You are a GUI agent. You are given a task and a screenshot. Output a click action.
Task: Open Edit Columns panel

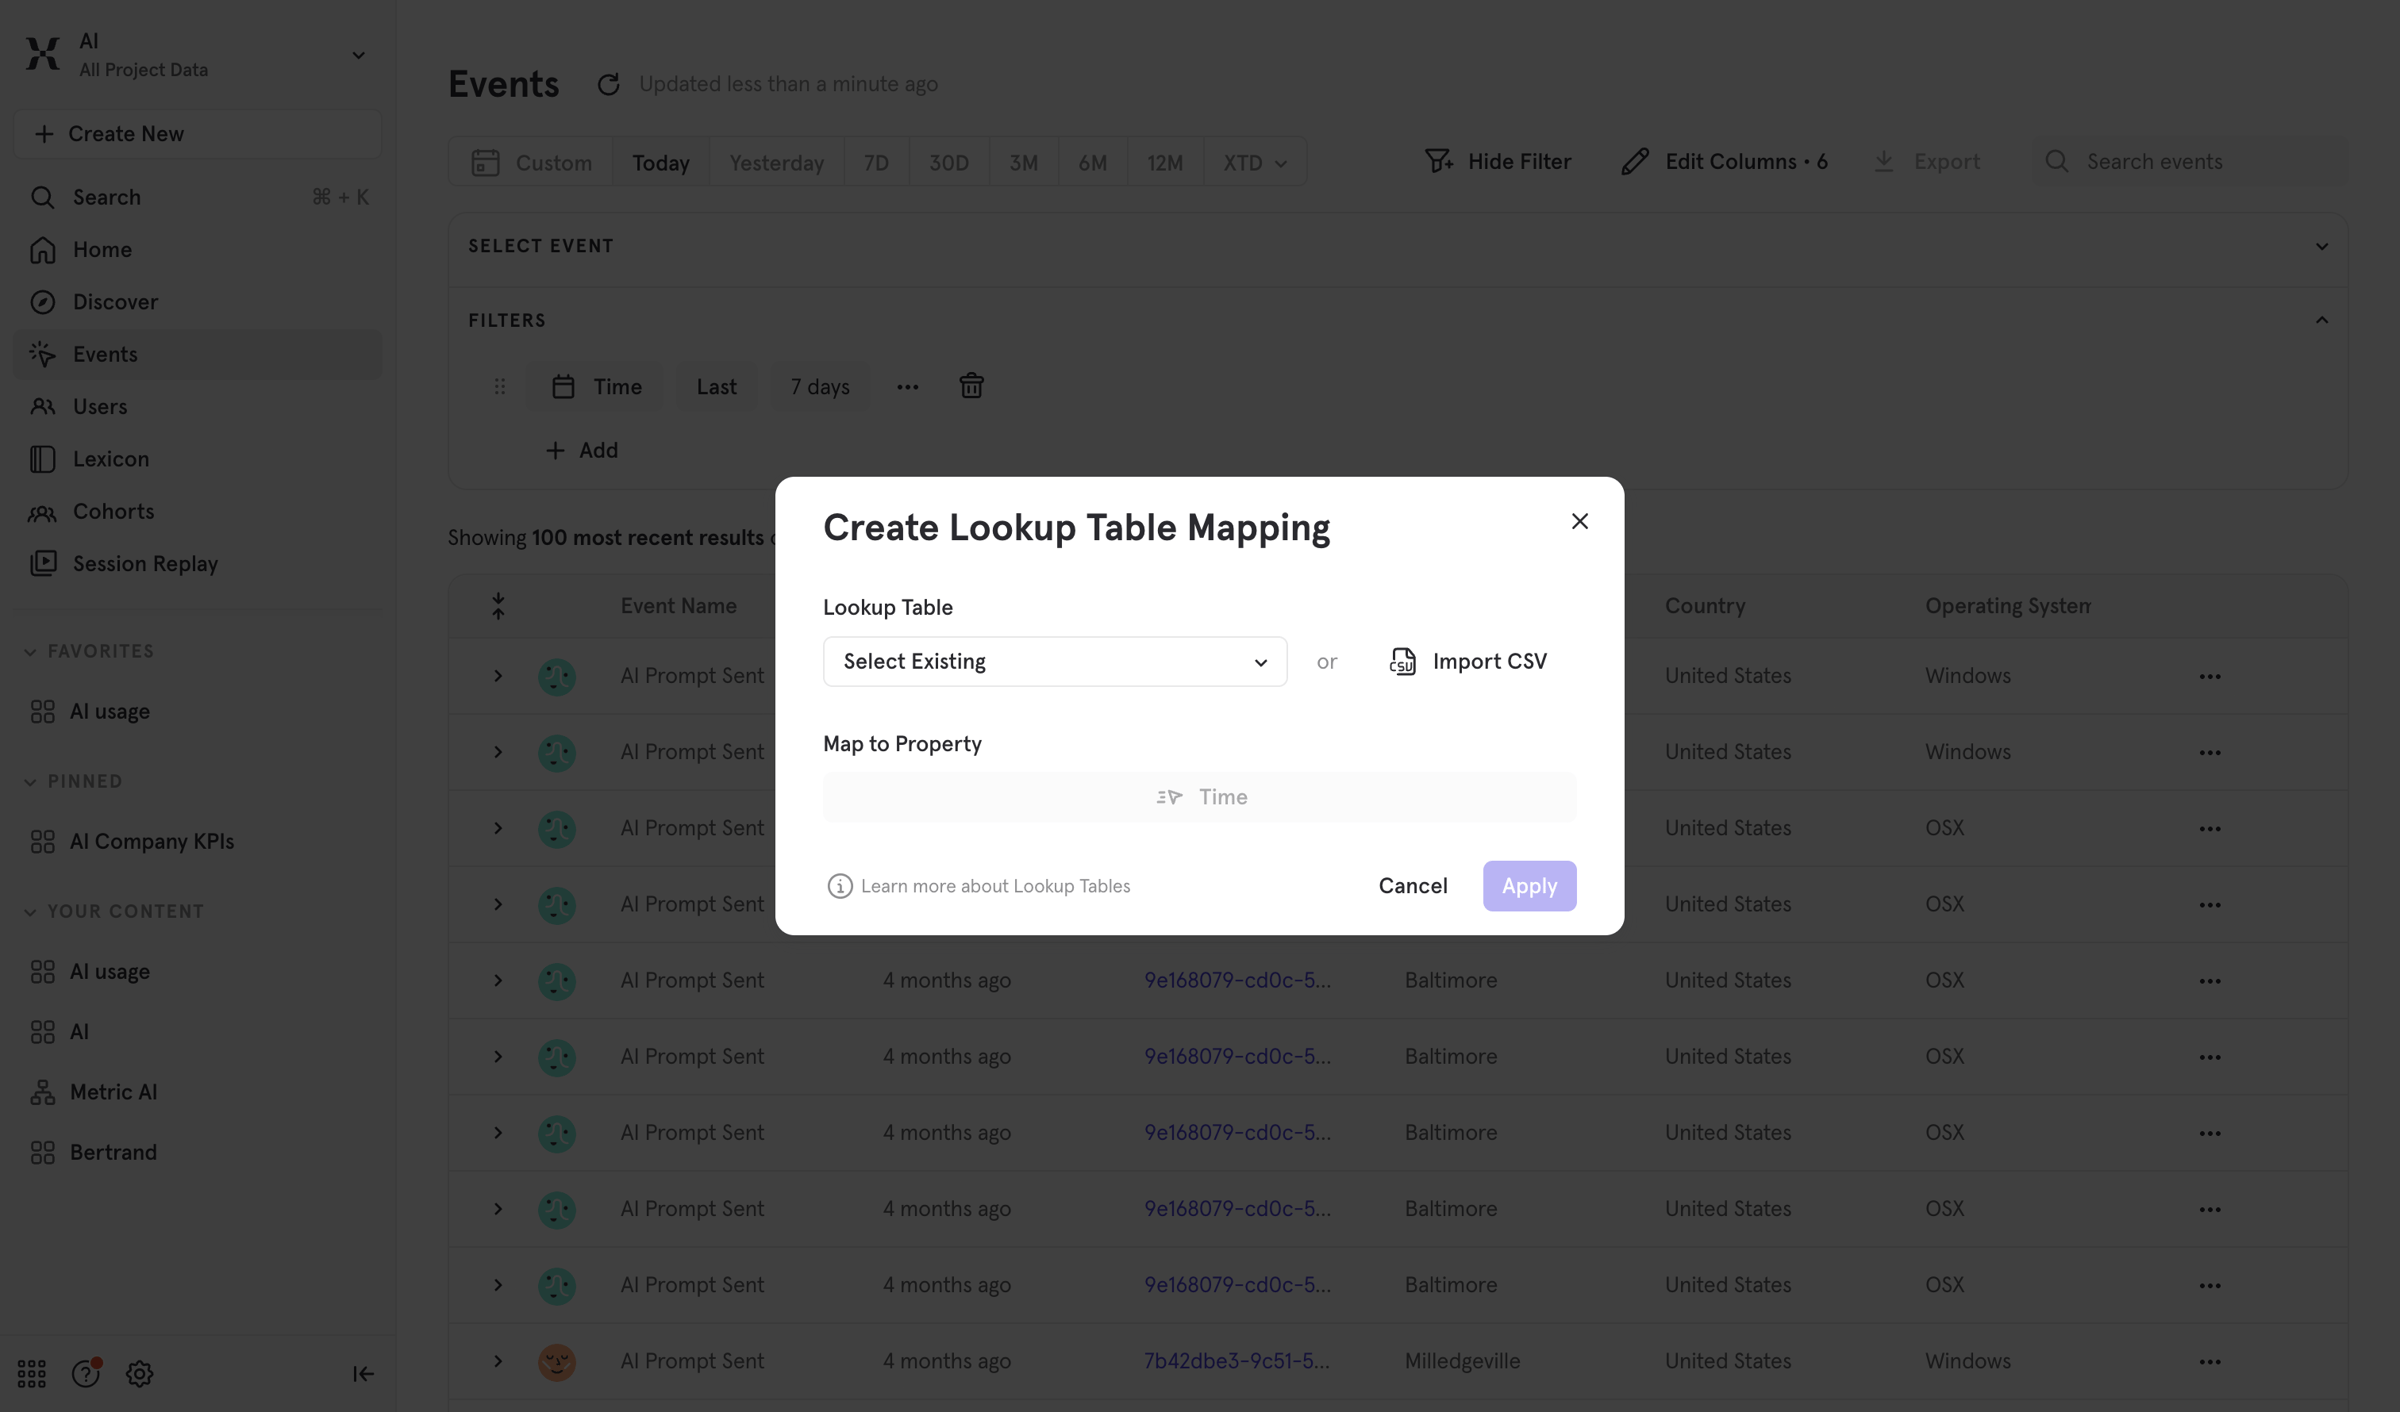(1724, 161)
